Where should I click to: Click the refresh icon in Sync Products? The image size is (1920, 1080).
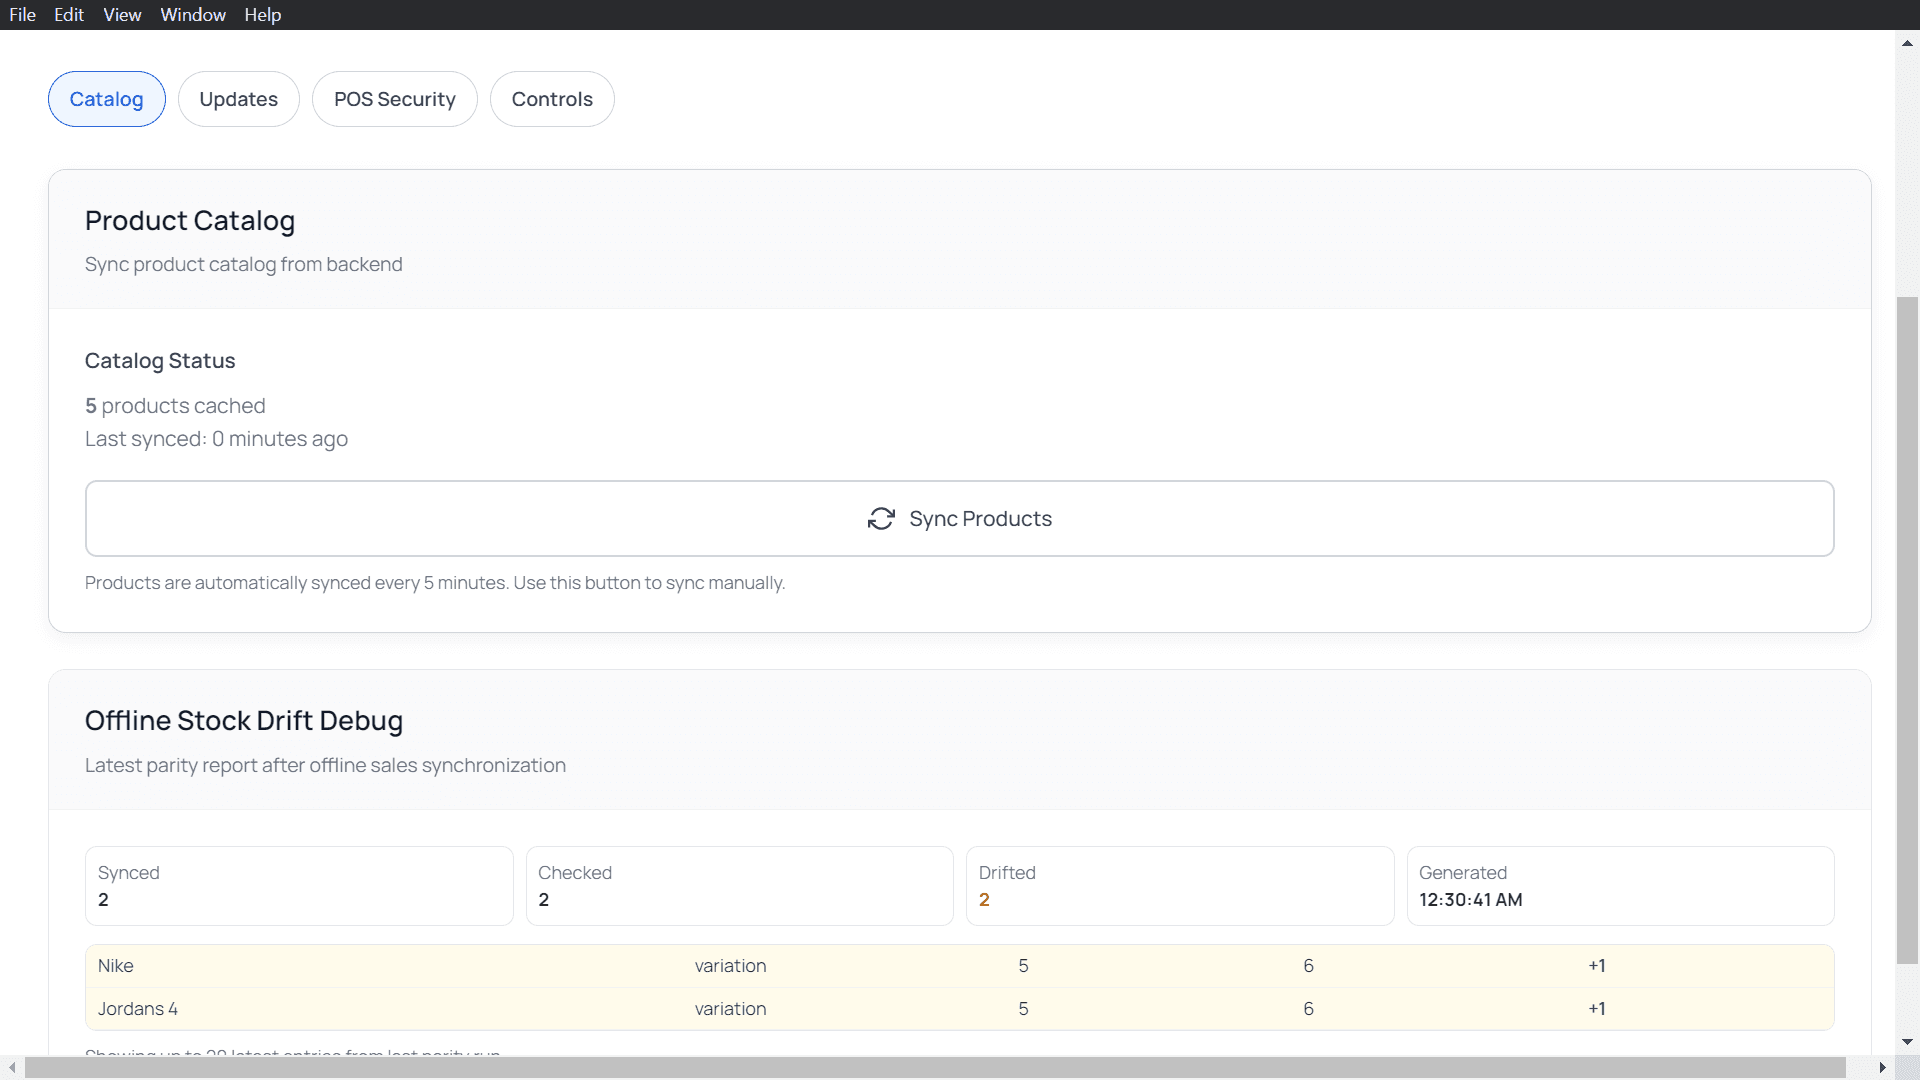[x=881, y=519]
